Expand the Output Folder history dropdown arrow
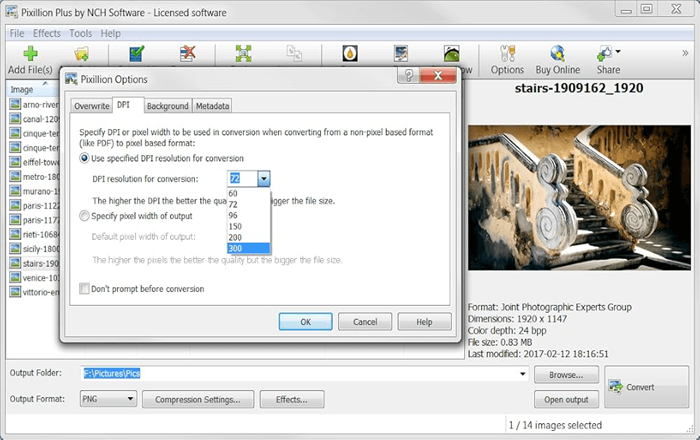700x440 pixels. (522, 374)
